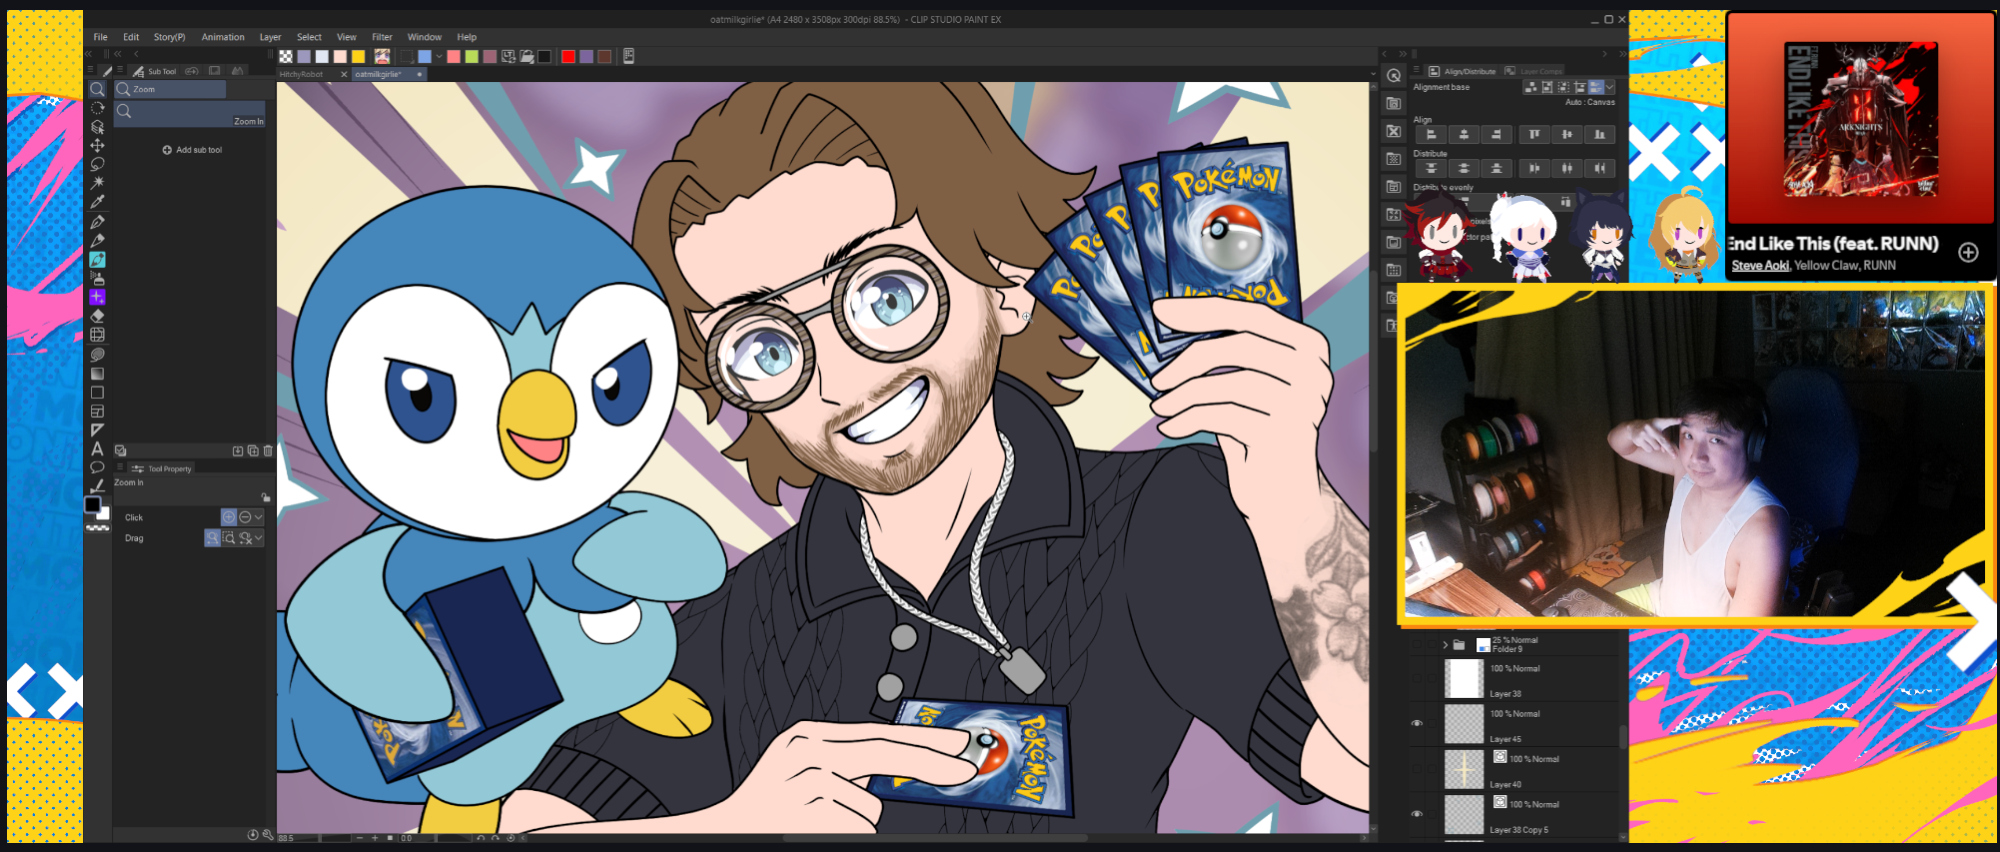The image size is (2000, 852).
Task: Toggle visibility of Layer 38 Copy 5
Action: [1417, 814]
